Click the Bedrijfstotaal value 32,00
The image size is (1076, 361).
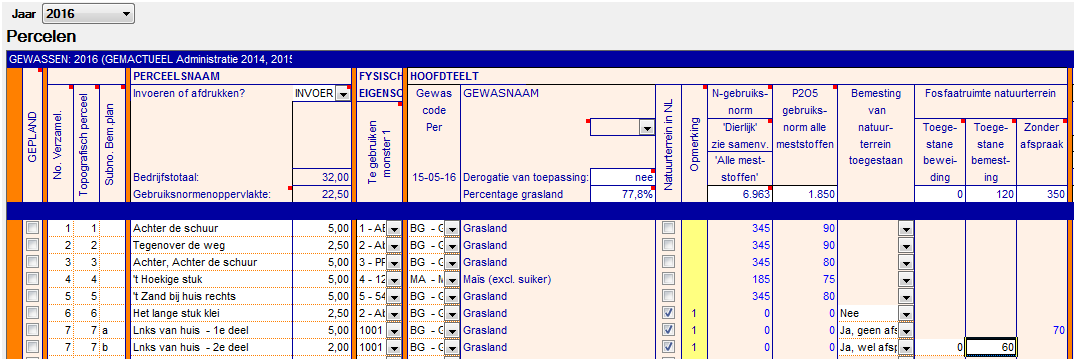click(322, 177)
